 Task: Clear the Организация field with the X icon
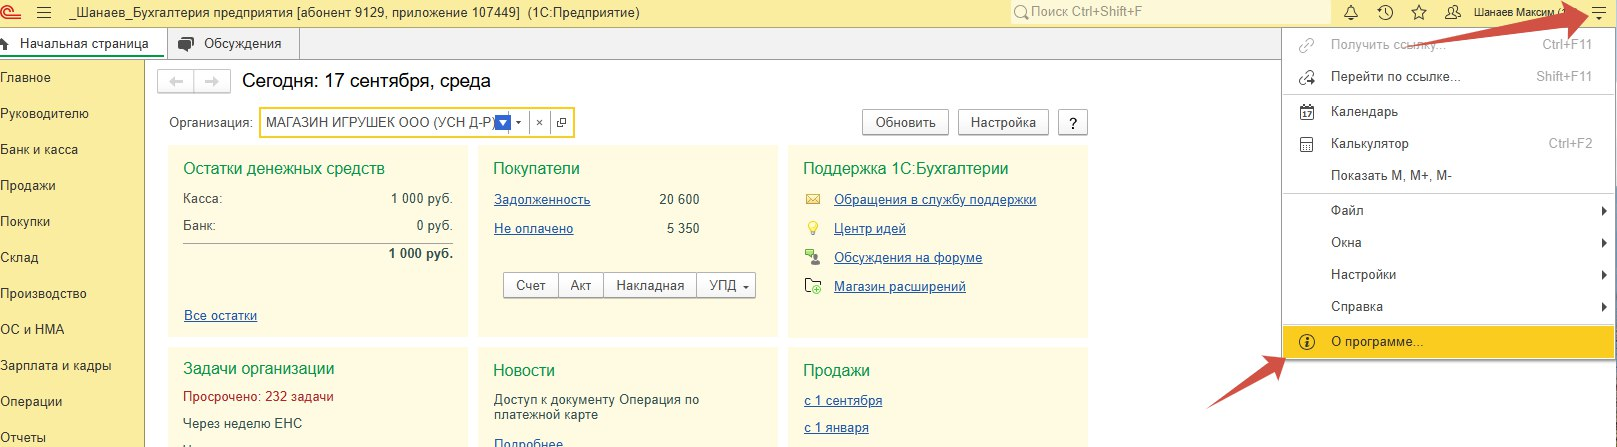point(539,123)
